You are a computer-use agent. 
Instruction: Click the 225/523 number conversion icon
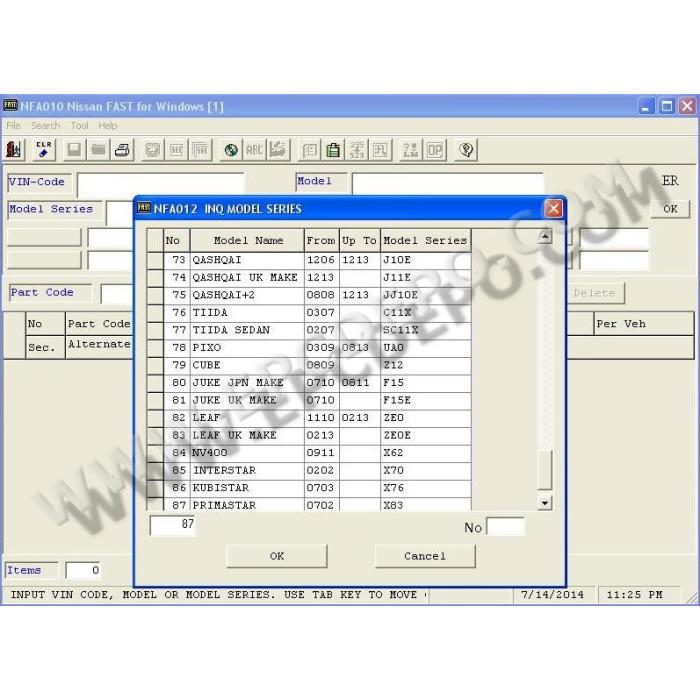coord(357,150)
